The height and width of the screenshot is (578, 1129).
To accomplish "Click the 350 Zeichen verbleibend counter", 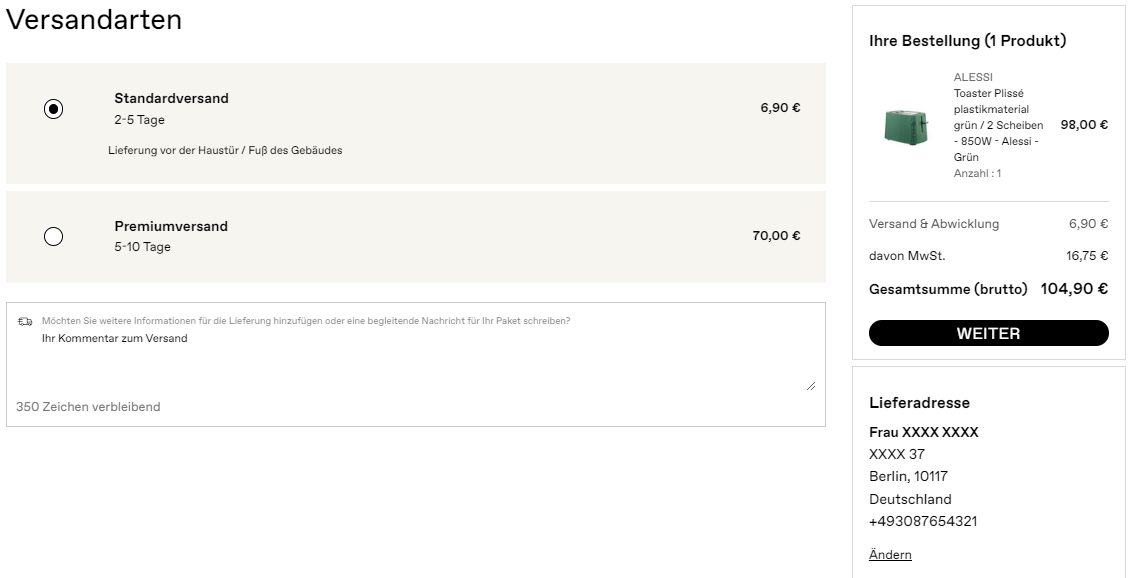I will click(88, 407).
